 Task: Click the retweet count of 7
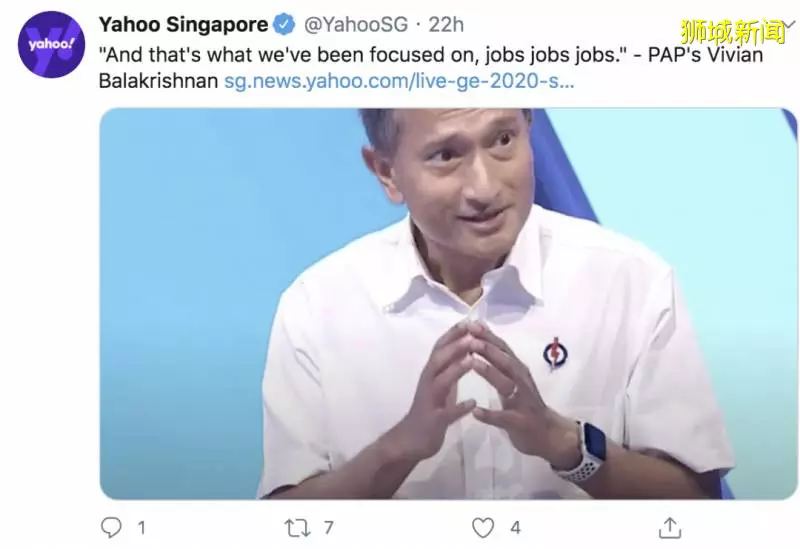tap(329, 528)
